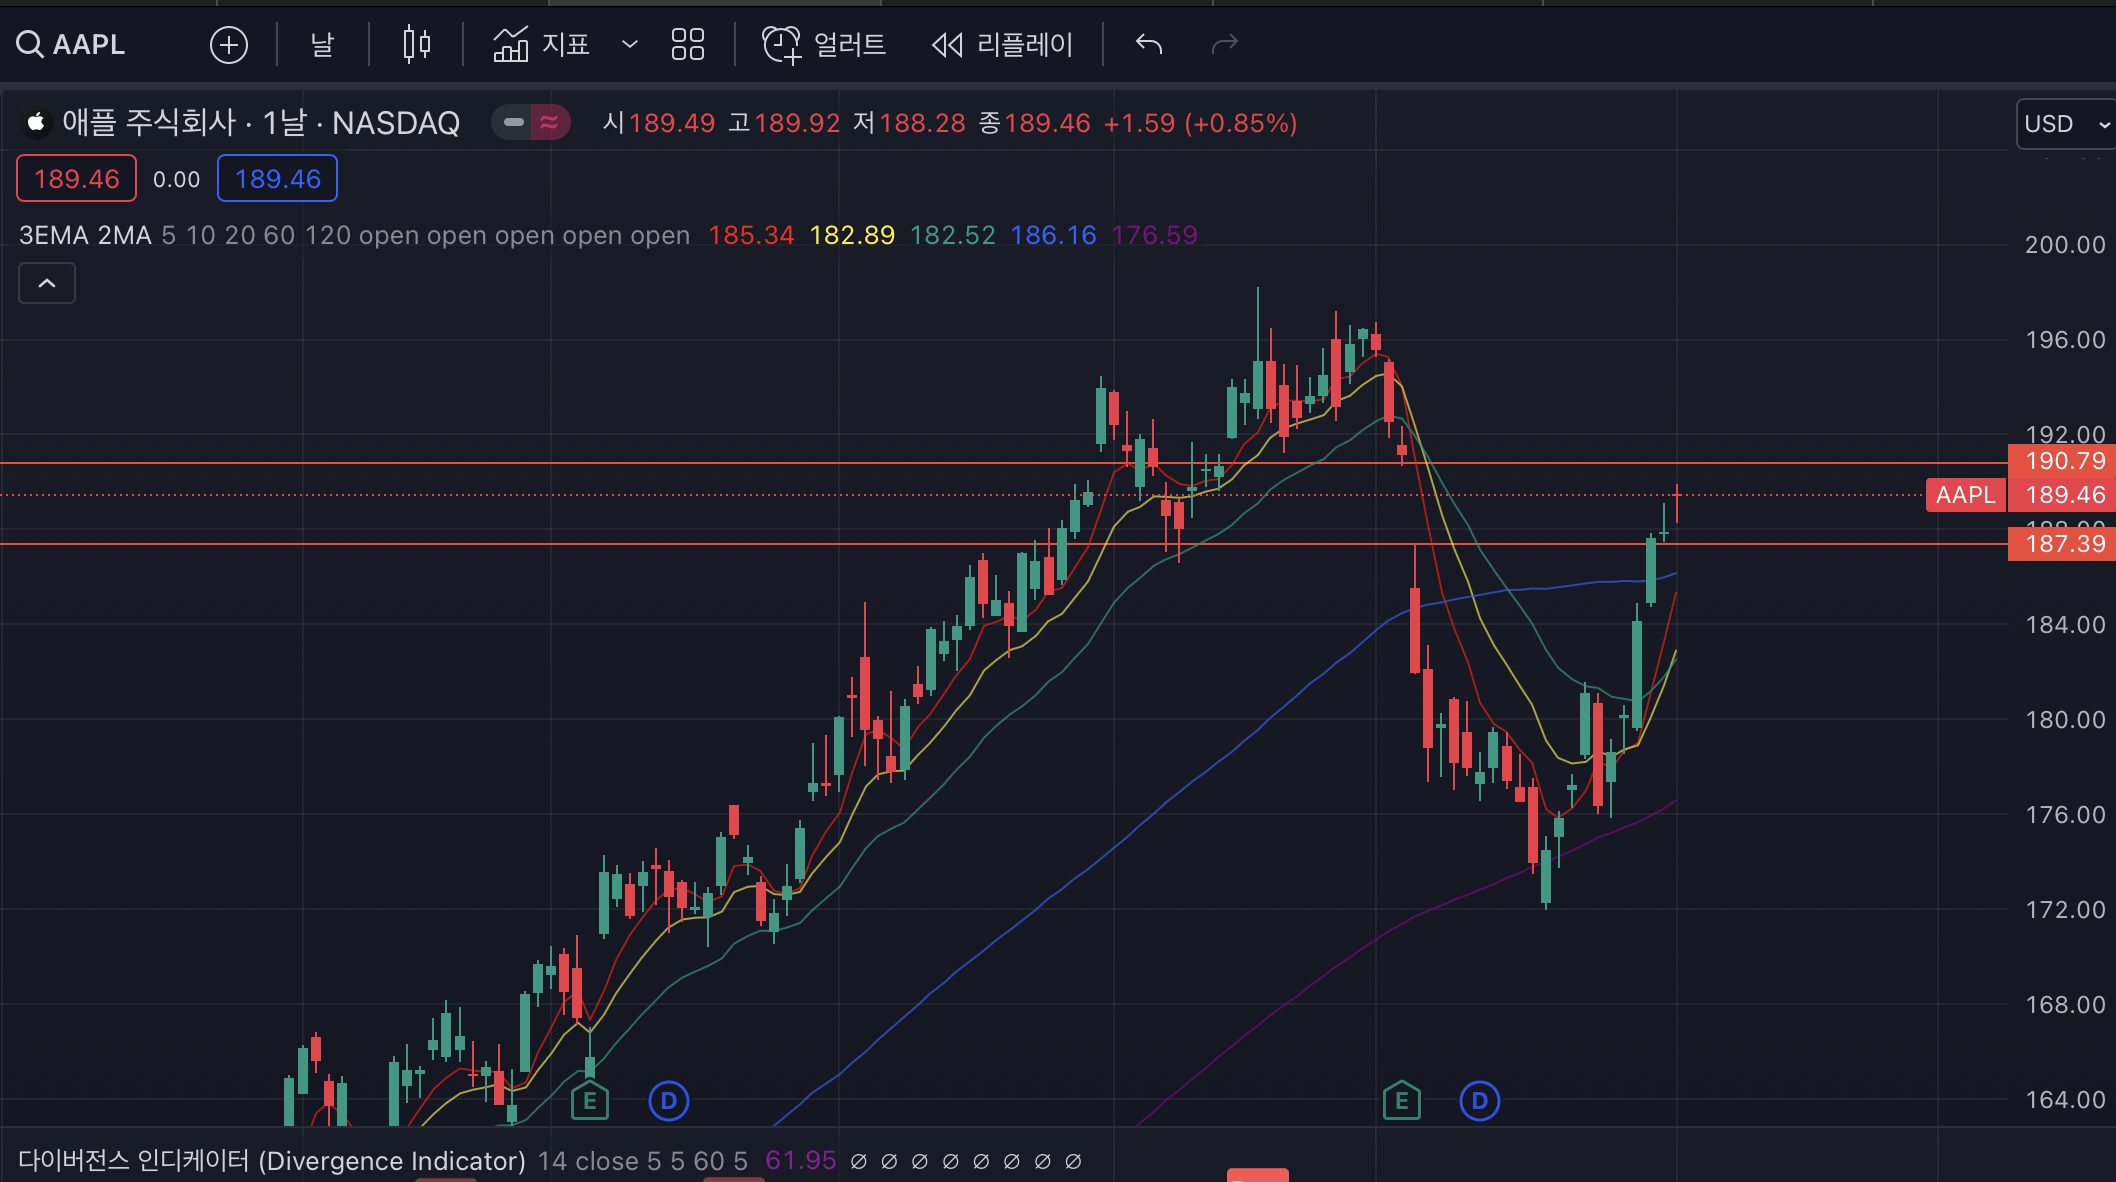Viewport: 2116px width, 1182px height.
Task: Expand the indicator favorites chevron
Action: tap(630, 44)
